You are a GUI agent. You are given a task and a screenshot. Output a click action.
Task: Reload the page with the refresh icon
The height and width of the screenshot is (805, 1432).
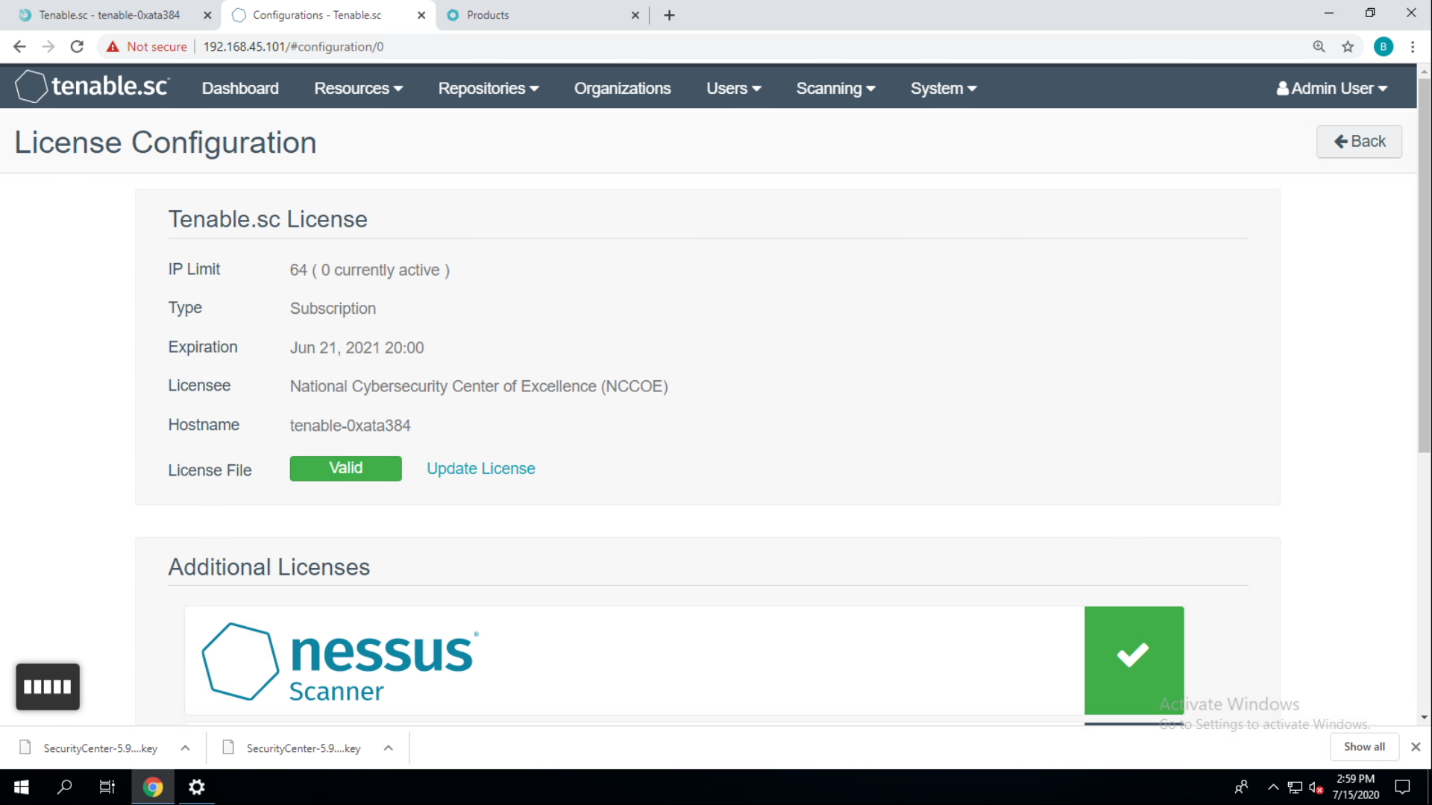click(77, 46)
